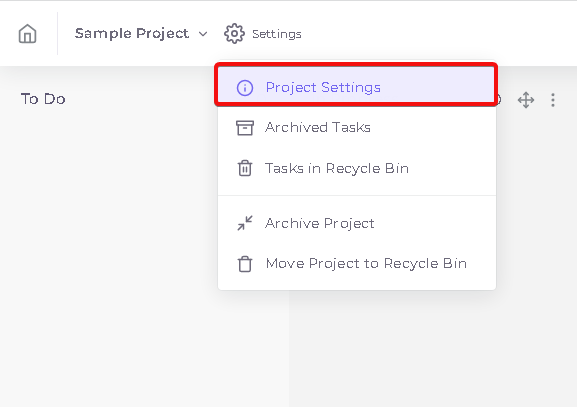Open the Settings gear icon
The image size is (577, 407).
234,34
